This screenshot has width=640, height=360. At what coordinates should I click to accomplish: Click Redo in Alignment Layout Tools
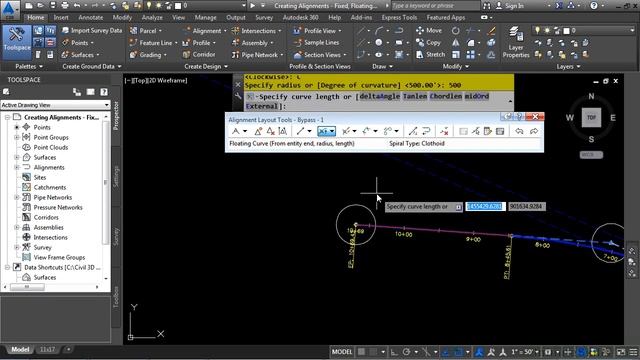pos(533,131)
